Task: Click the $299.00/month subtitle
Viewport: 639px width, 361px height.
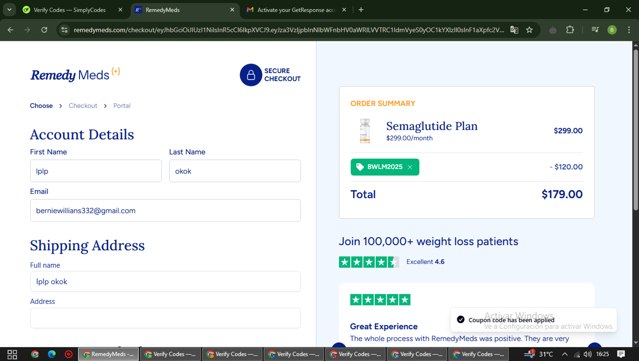Action: [x=410, y=138]
